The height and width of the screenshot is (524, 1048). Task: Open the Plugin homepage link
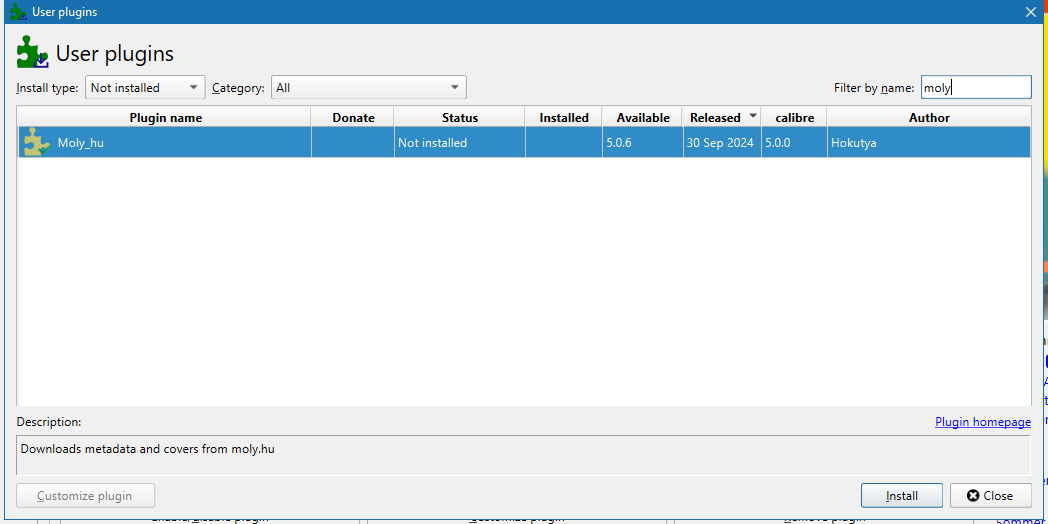coord(982,422)
